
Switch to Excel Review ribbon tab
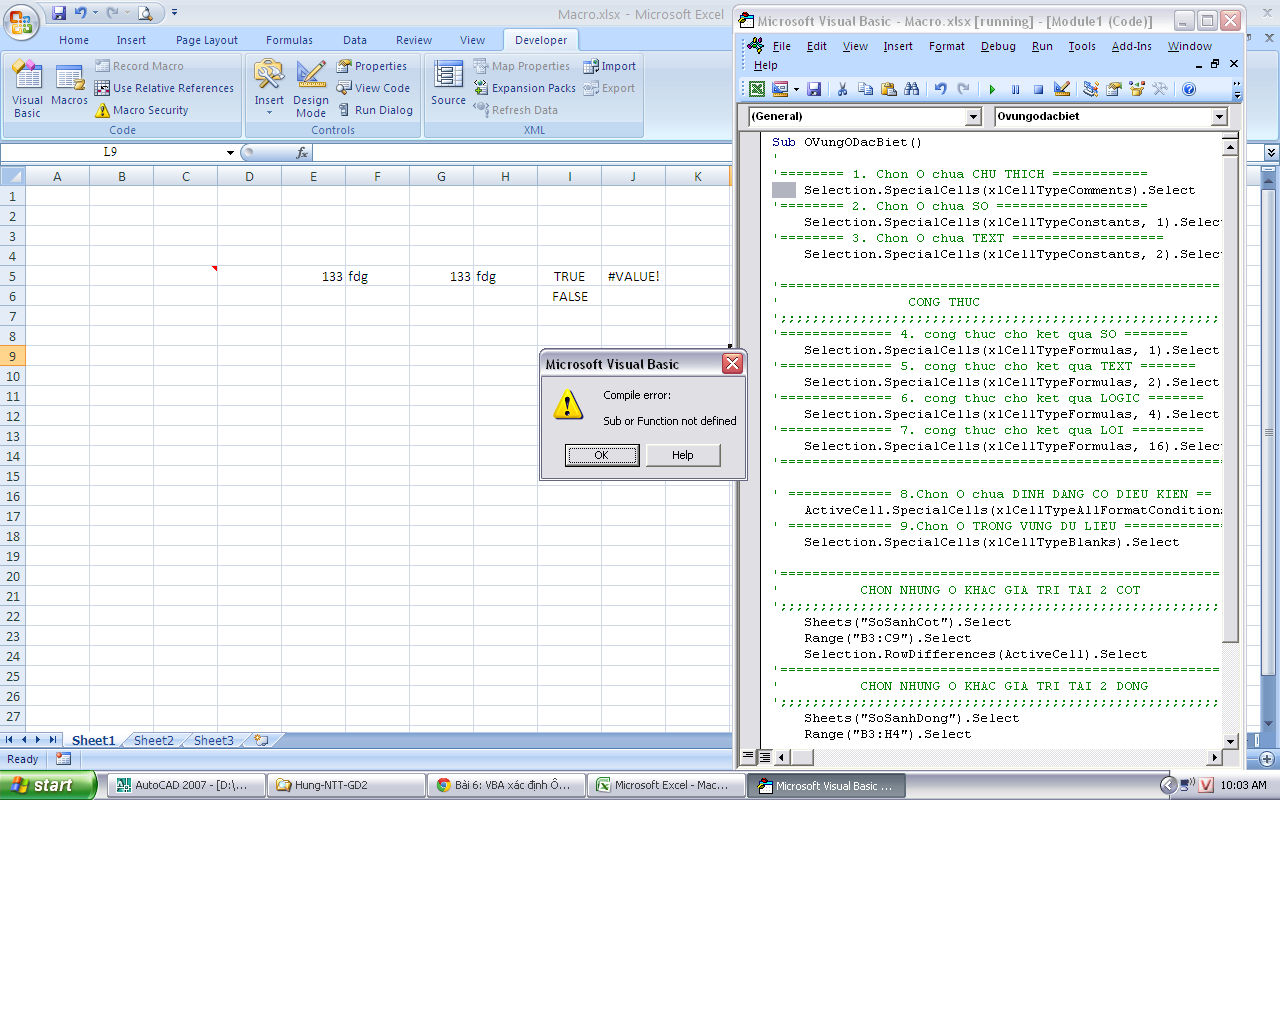coord(414,40)
